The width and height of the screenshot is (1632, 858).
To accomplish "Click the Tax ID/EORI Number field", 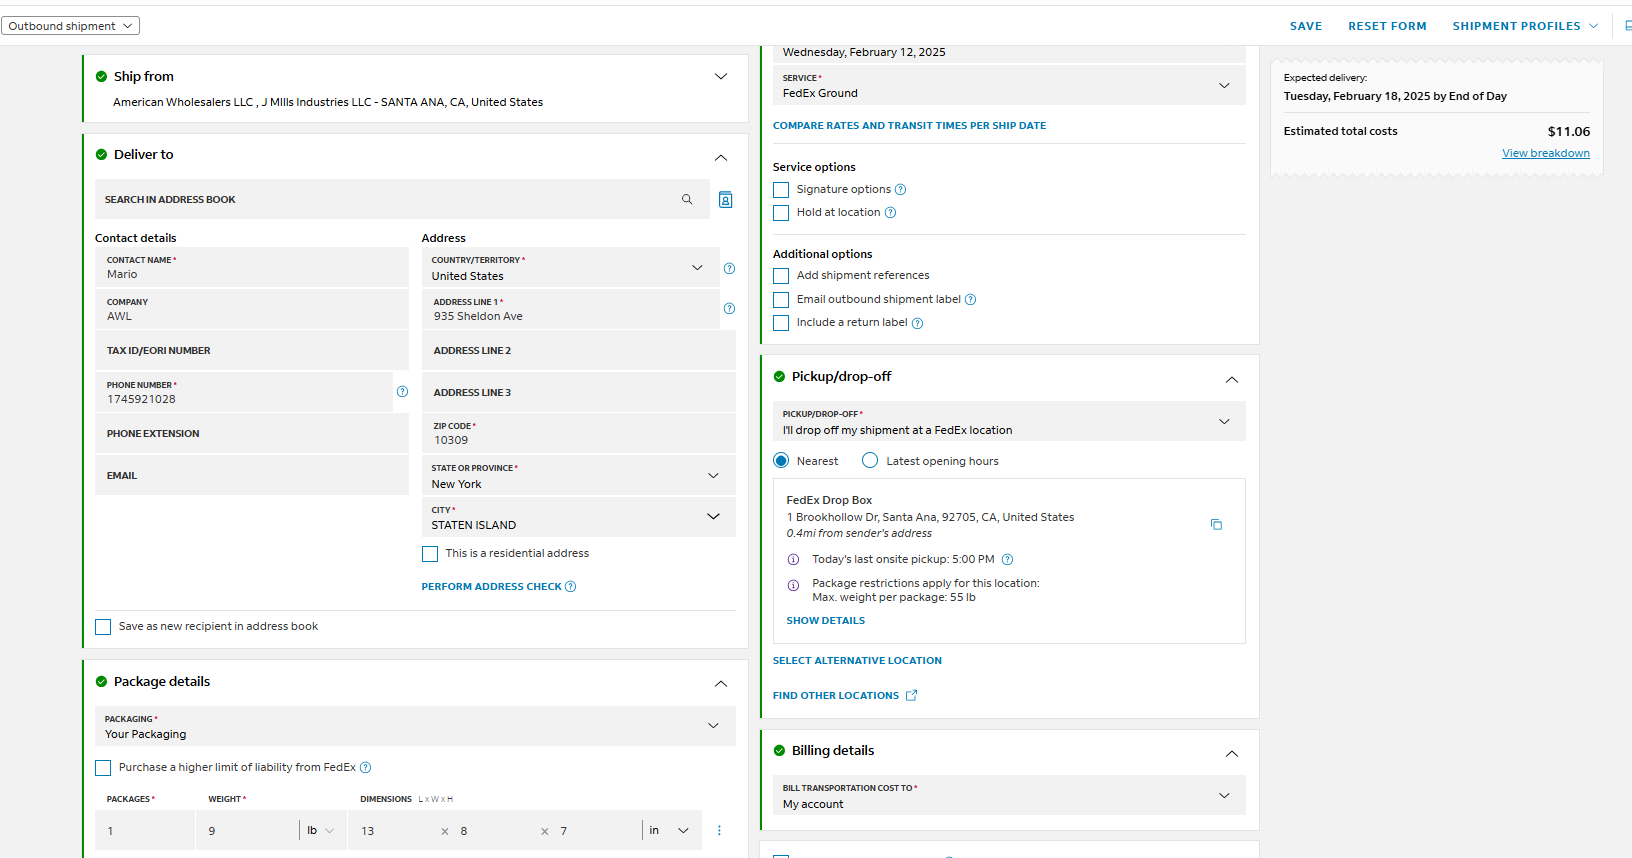I will (252, 351).
